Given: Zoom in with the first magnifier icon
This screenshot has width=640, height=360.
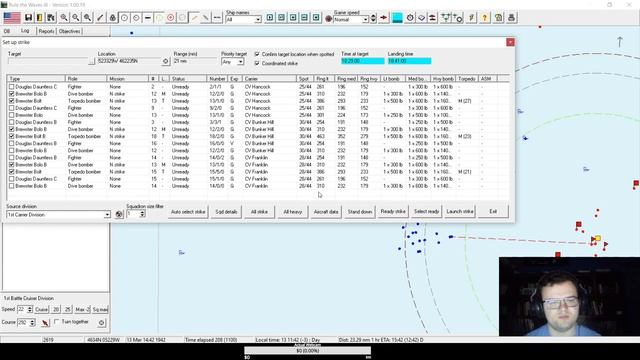Looking at the screenshot, I should click(64, 18).
